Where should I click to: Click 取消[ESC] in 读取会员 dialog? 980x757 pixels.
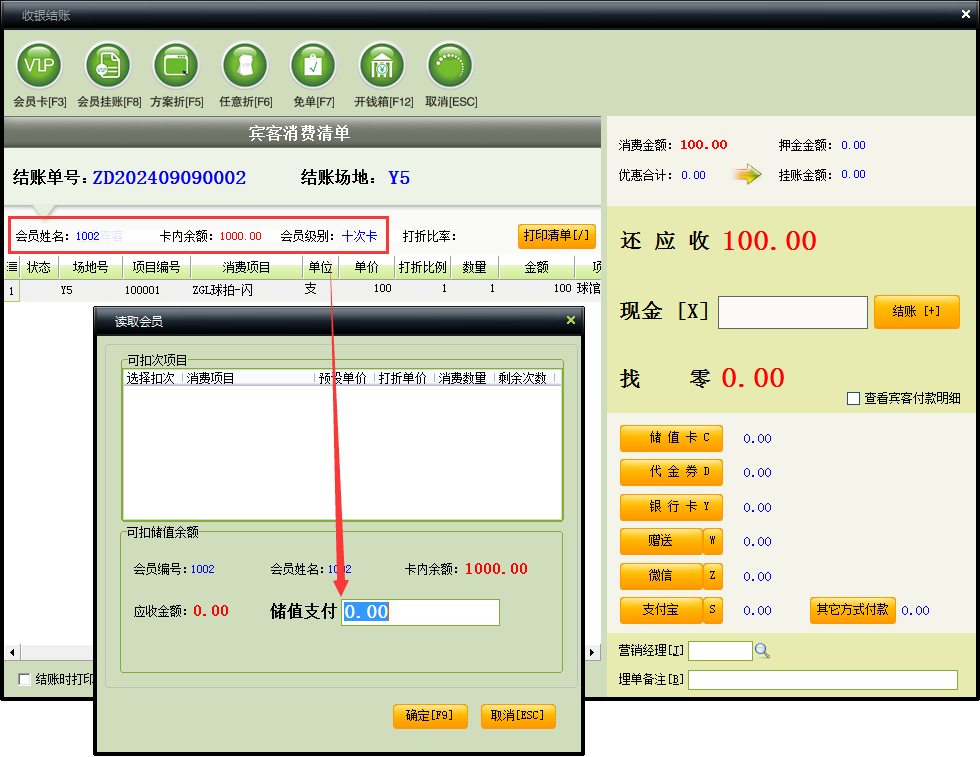click(x=518, y=716)
